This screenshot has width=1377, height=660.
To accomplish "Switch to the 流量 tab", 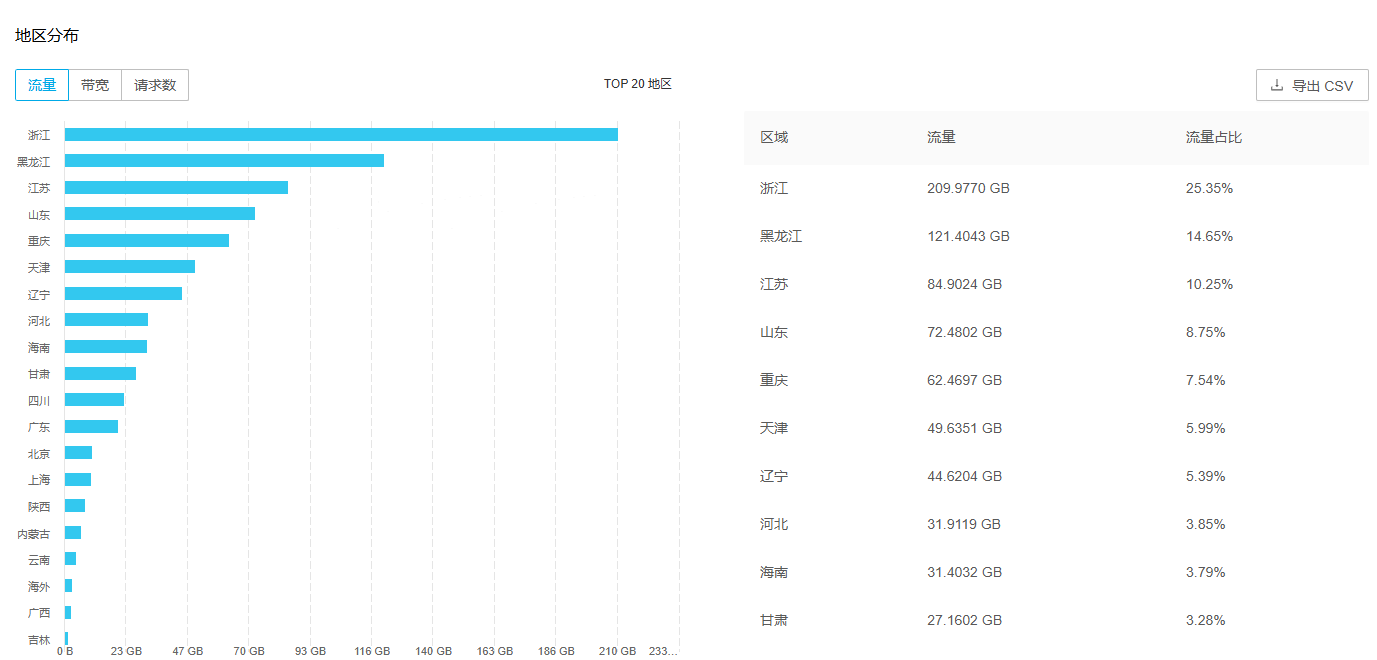I will tap(42, 85).
